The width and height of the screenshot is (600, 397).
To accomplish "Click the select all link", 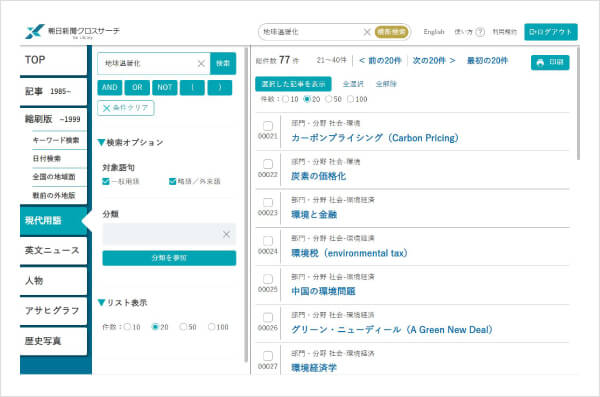I will pyautogui.click(x=353, y=84).
